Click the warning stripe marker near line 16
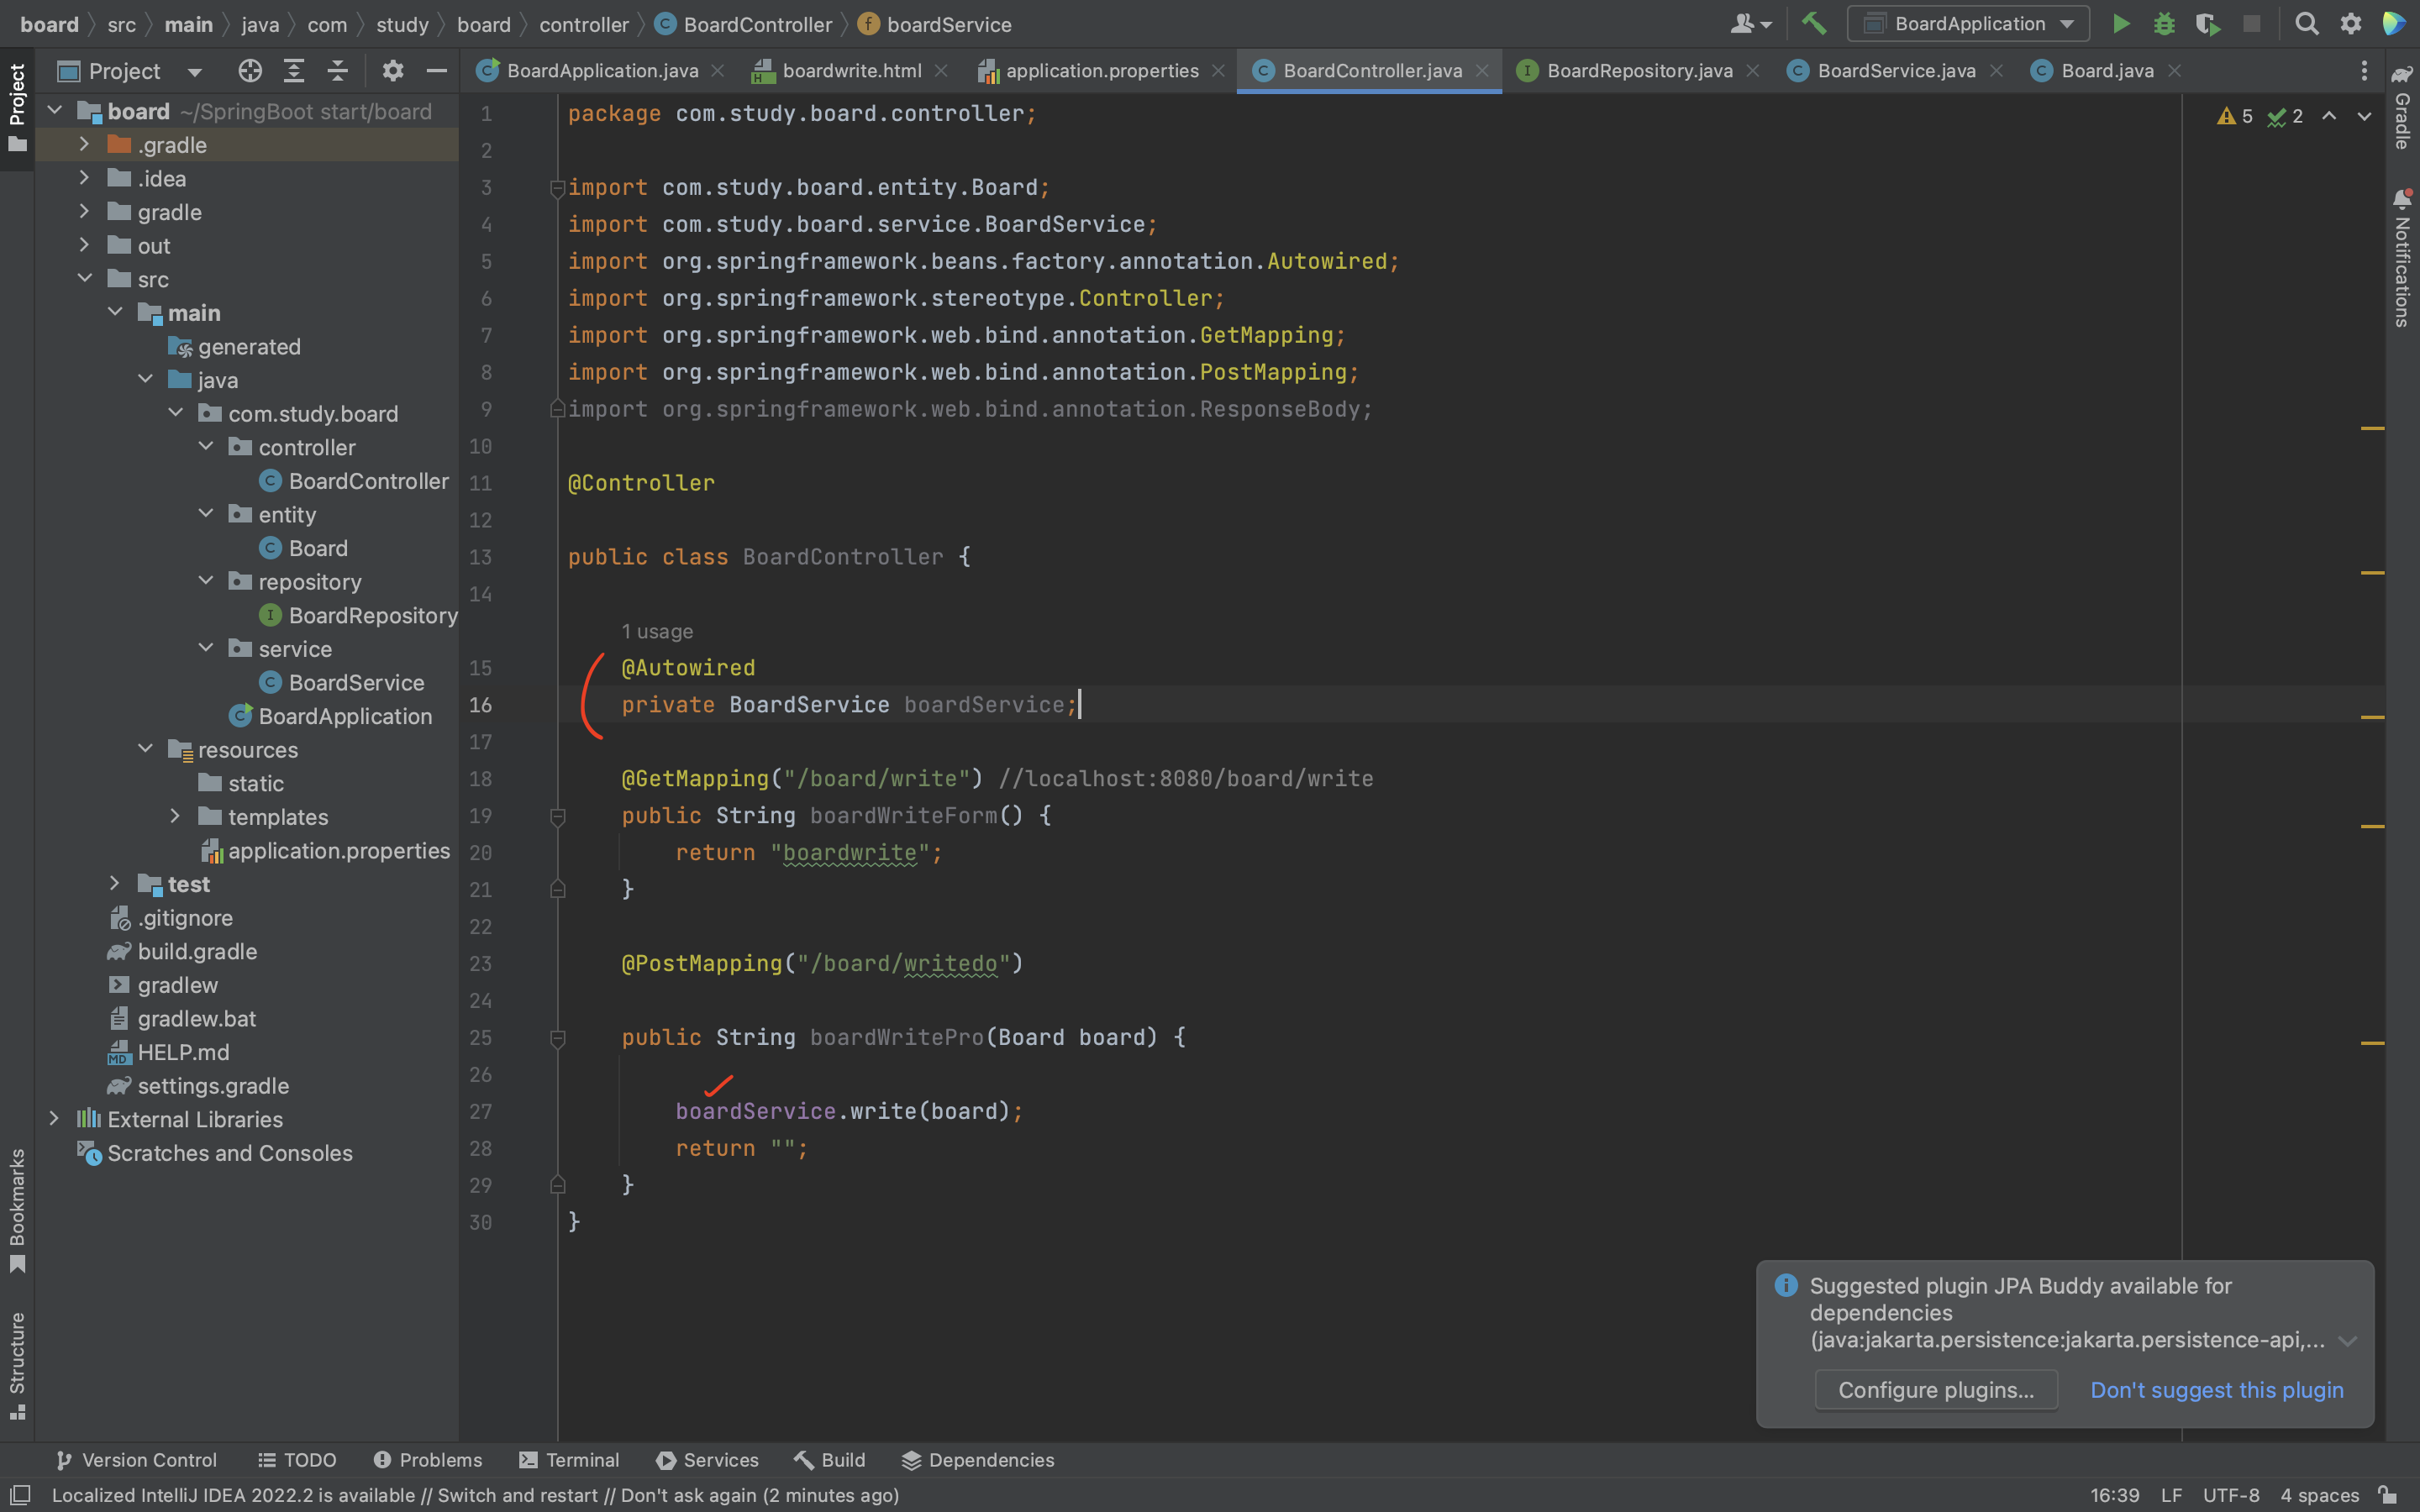This screenshot has height=1512, width=2420. [x=2372, y=717]
